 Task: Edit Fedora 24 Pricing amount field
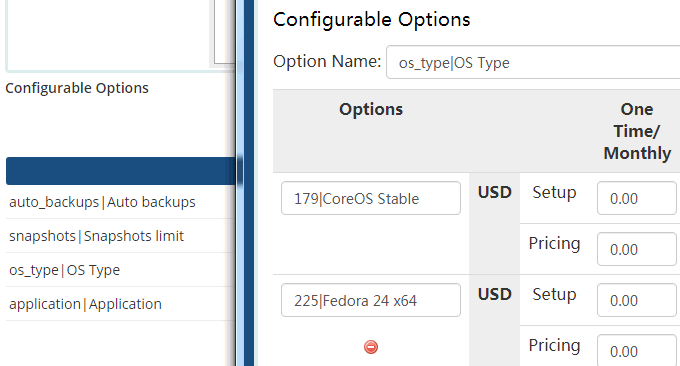[x=637, y=350]
